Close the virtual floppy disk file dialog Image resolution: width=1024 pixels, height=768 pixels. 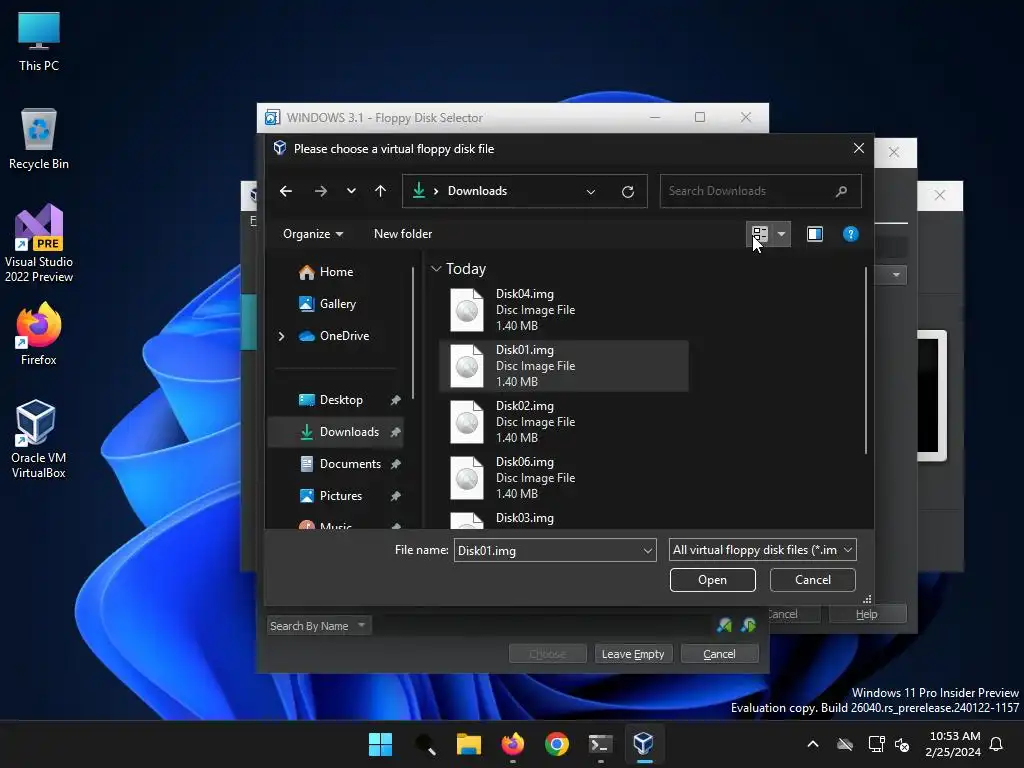click(859, 148)
